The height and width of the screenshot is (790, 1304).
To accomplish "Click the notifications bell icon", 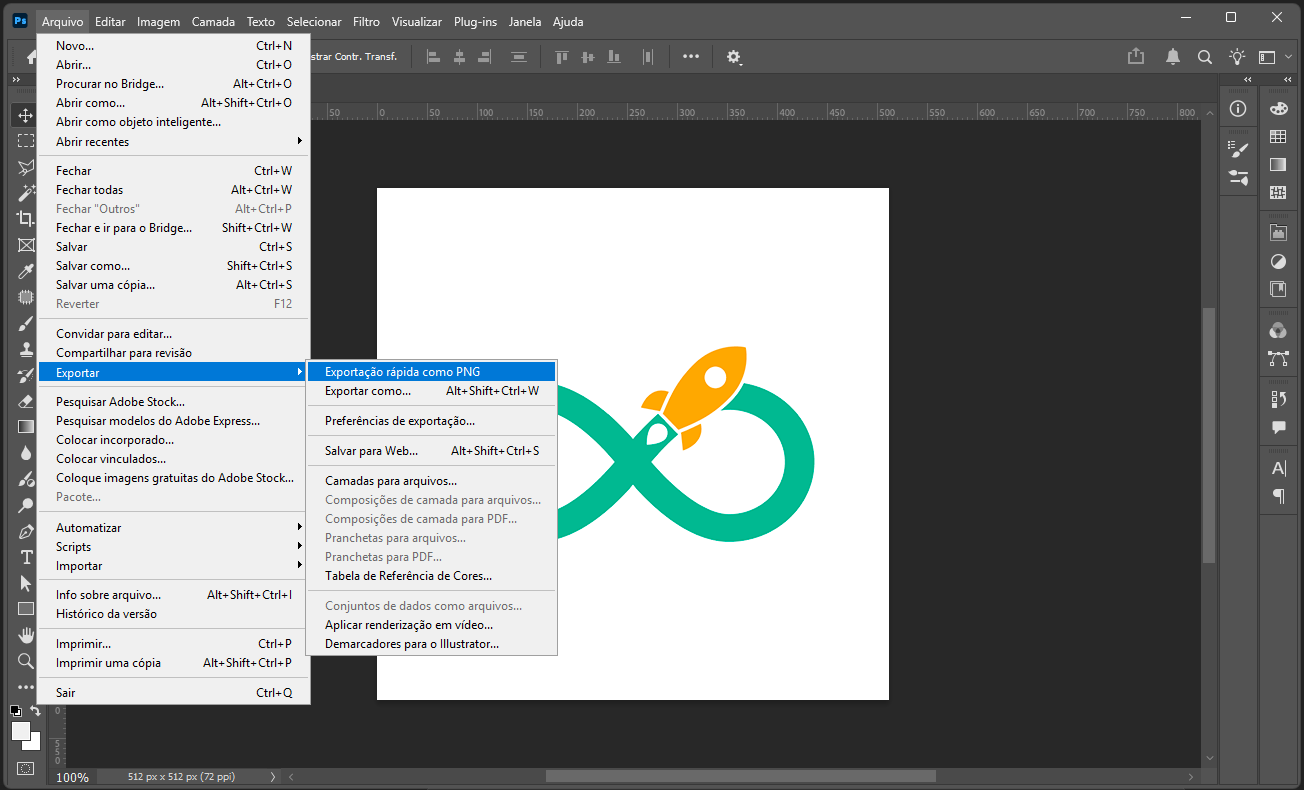I will pyautogui.click(x=1173, y=57).
